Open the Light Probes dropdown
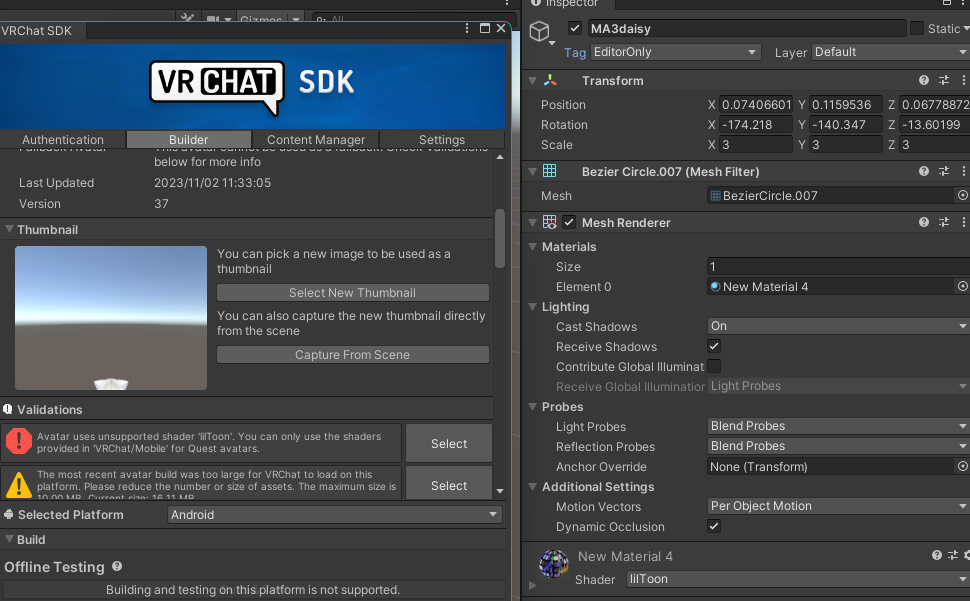This screenshot has width=970, height=601. point(838,426)
